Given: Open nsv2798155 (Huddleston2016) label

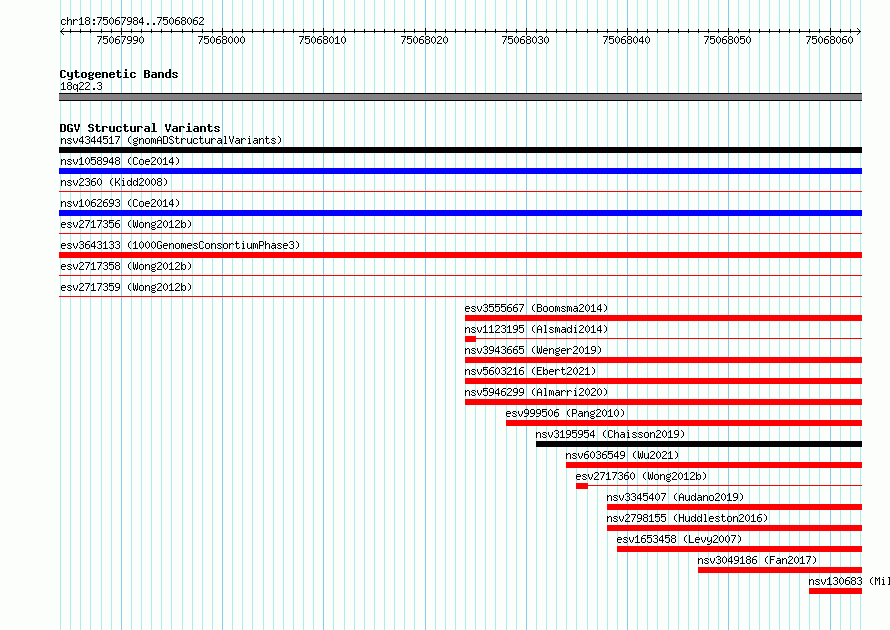Looking at the screenshot, I should pos(687,518).
